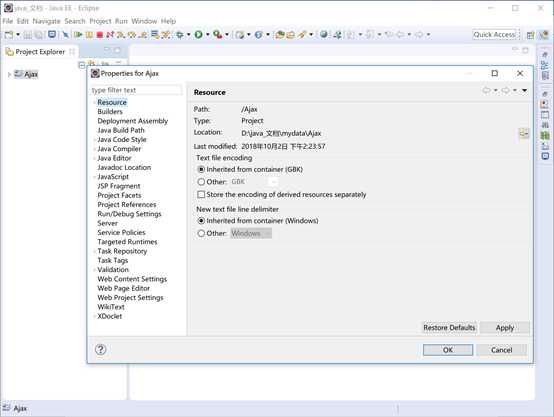Click the Step Return icon

143,35
